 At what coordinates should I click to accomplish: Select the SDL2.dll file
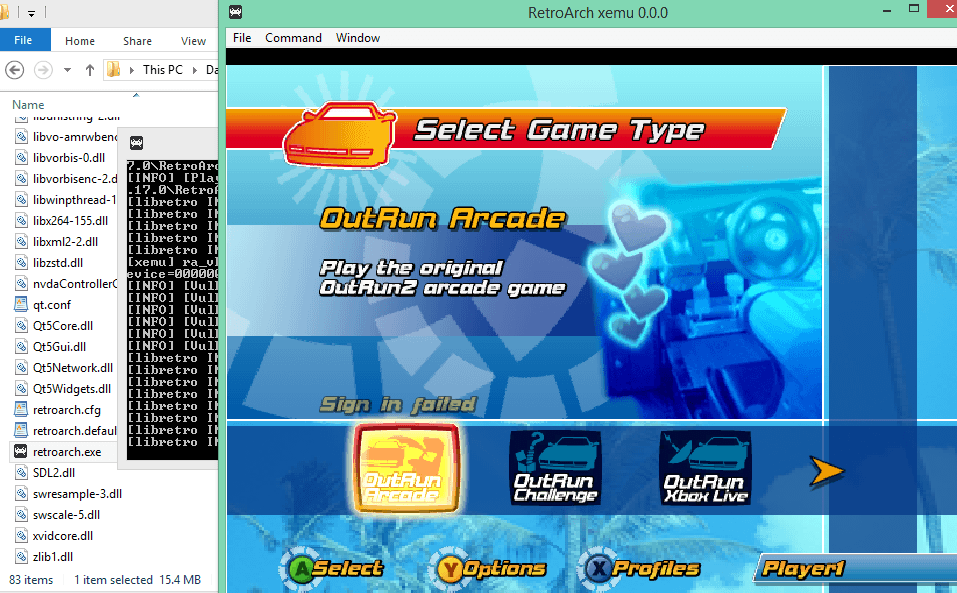54,472
